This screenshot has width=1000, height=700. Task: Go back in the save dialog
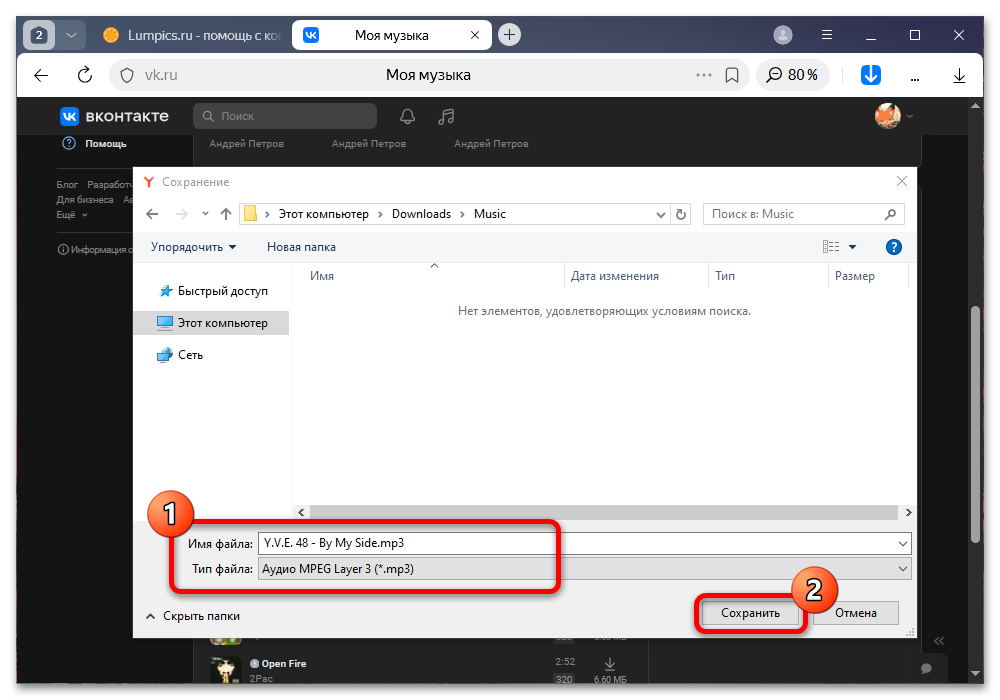point(152,214)
